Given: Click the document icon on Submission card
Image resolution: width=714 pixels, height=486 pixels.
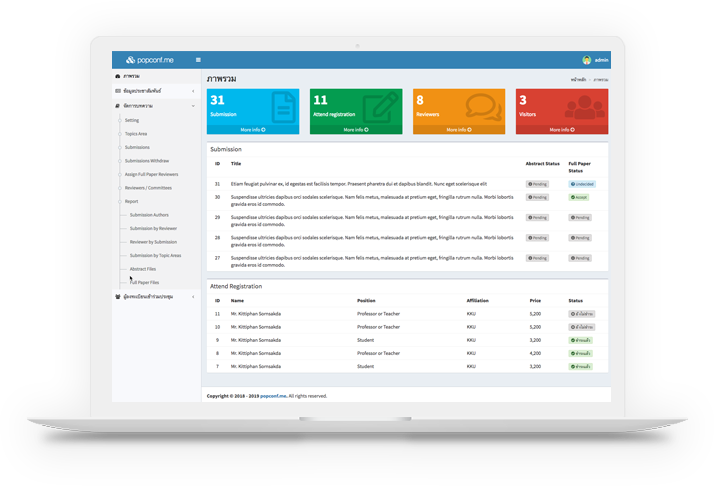Looking at the screenshot, I should point(283,107).
